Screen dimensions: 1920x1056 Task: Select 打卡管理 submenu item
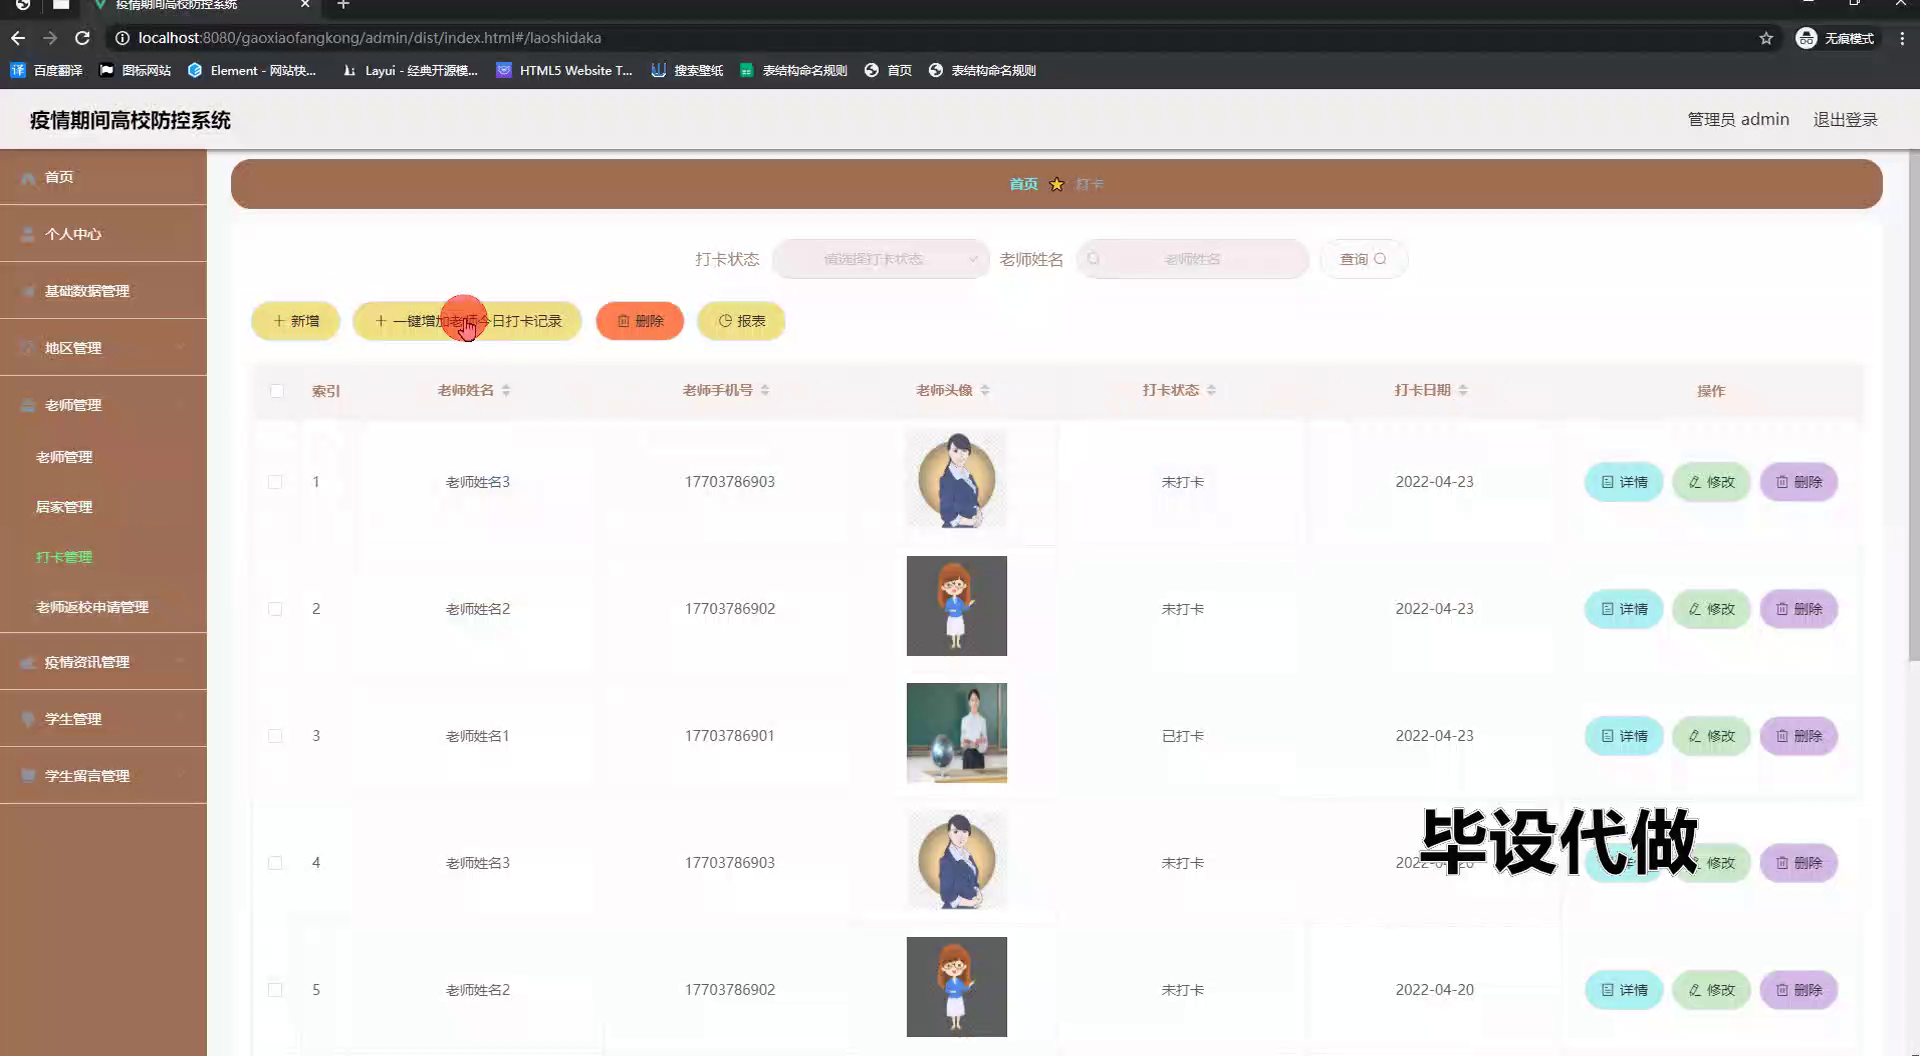64,557
